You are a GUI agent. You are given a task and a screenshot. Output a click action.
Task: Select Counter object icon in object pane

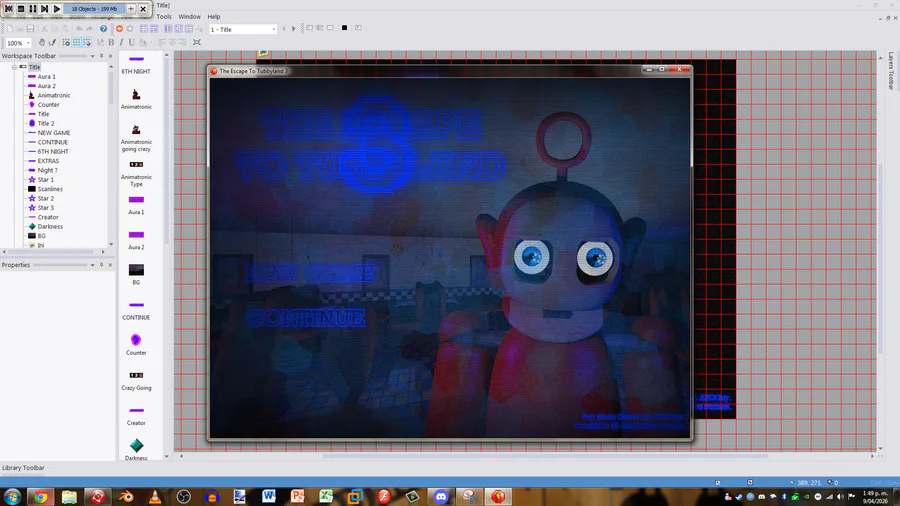pos(136,344)
